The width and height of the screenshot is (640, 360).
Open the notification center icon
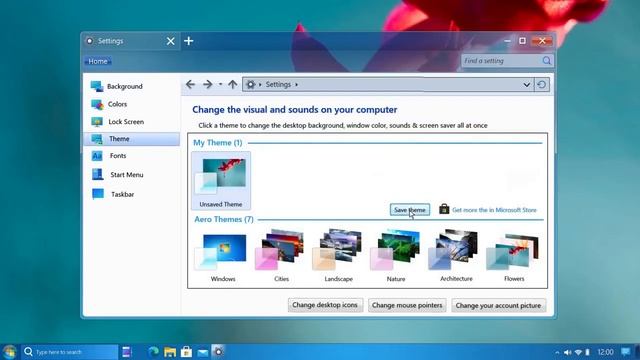[625, 351]
